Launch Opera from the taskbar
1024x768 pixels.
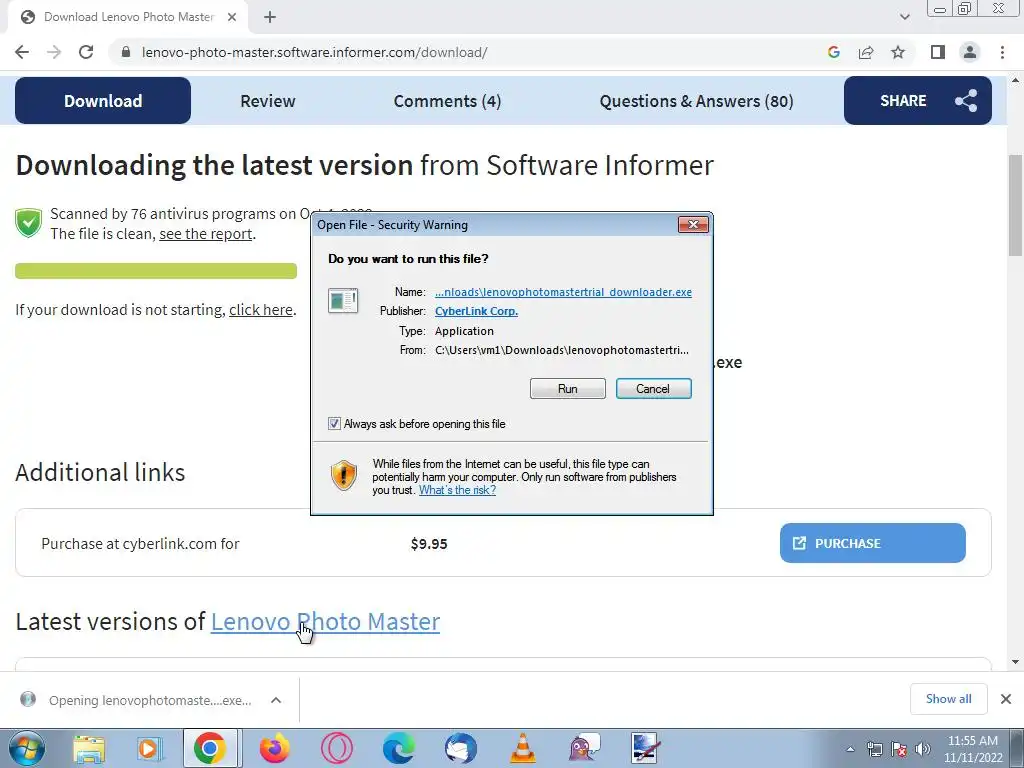pyautogui.click(x=337, y=748)
